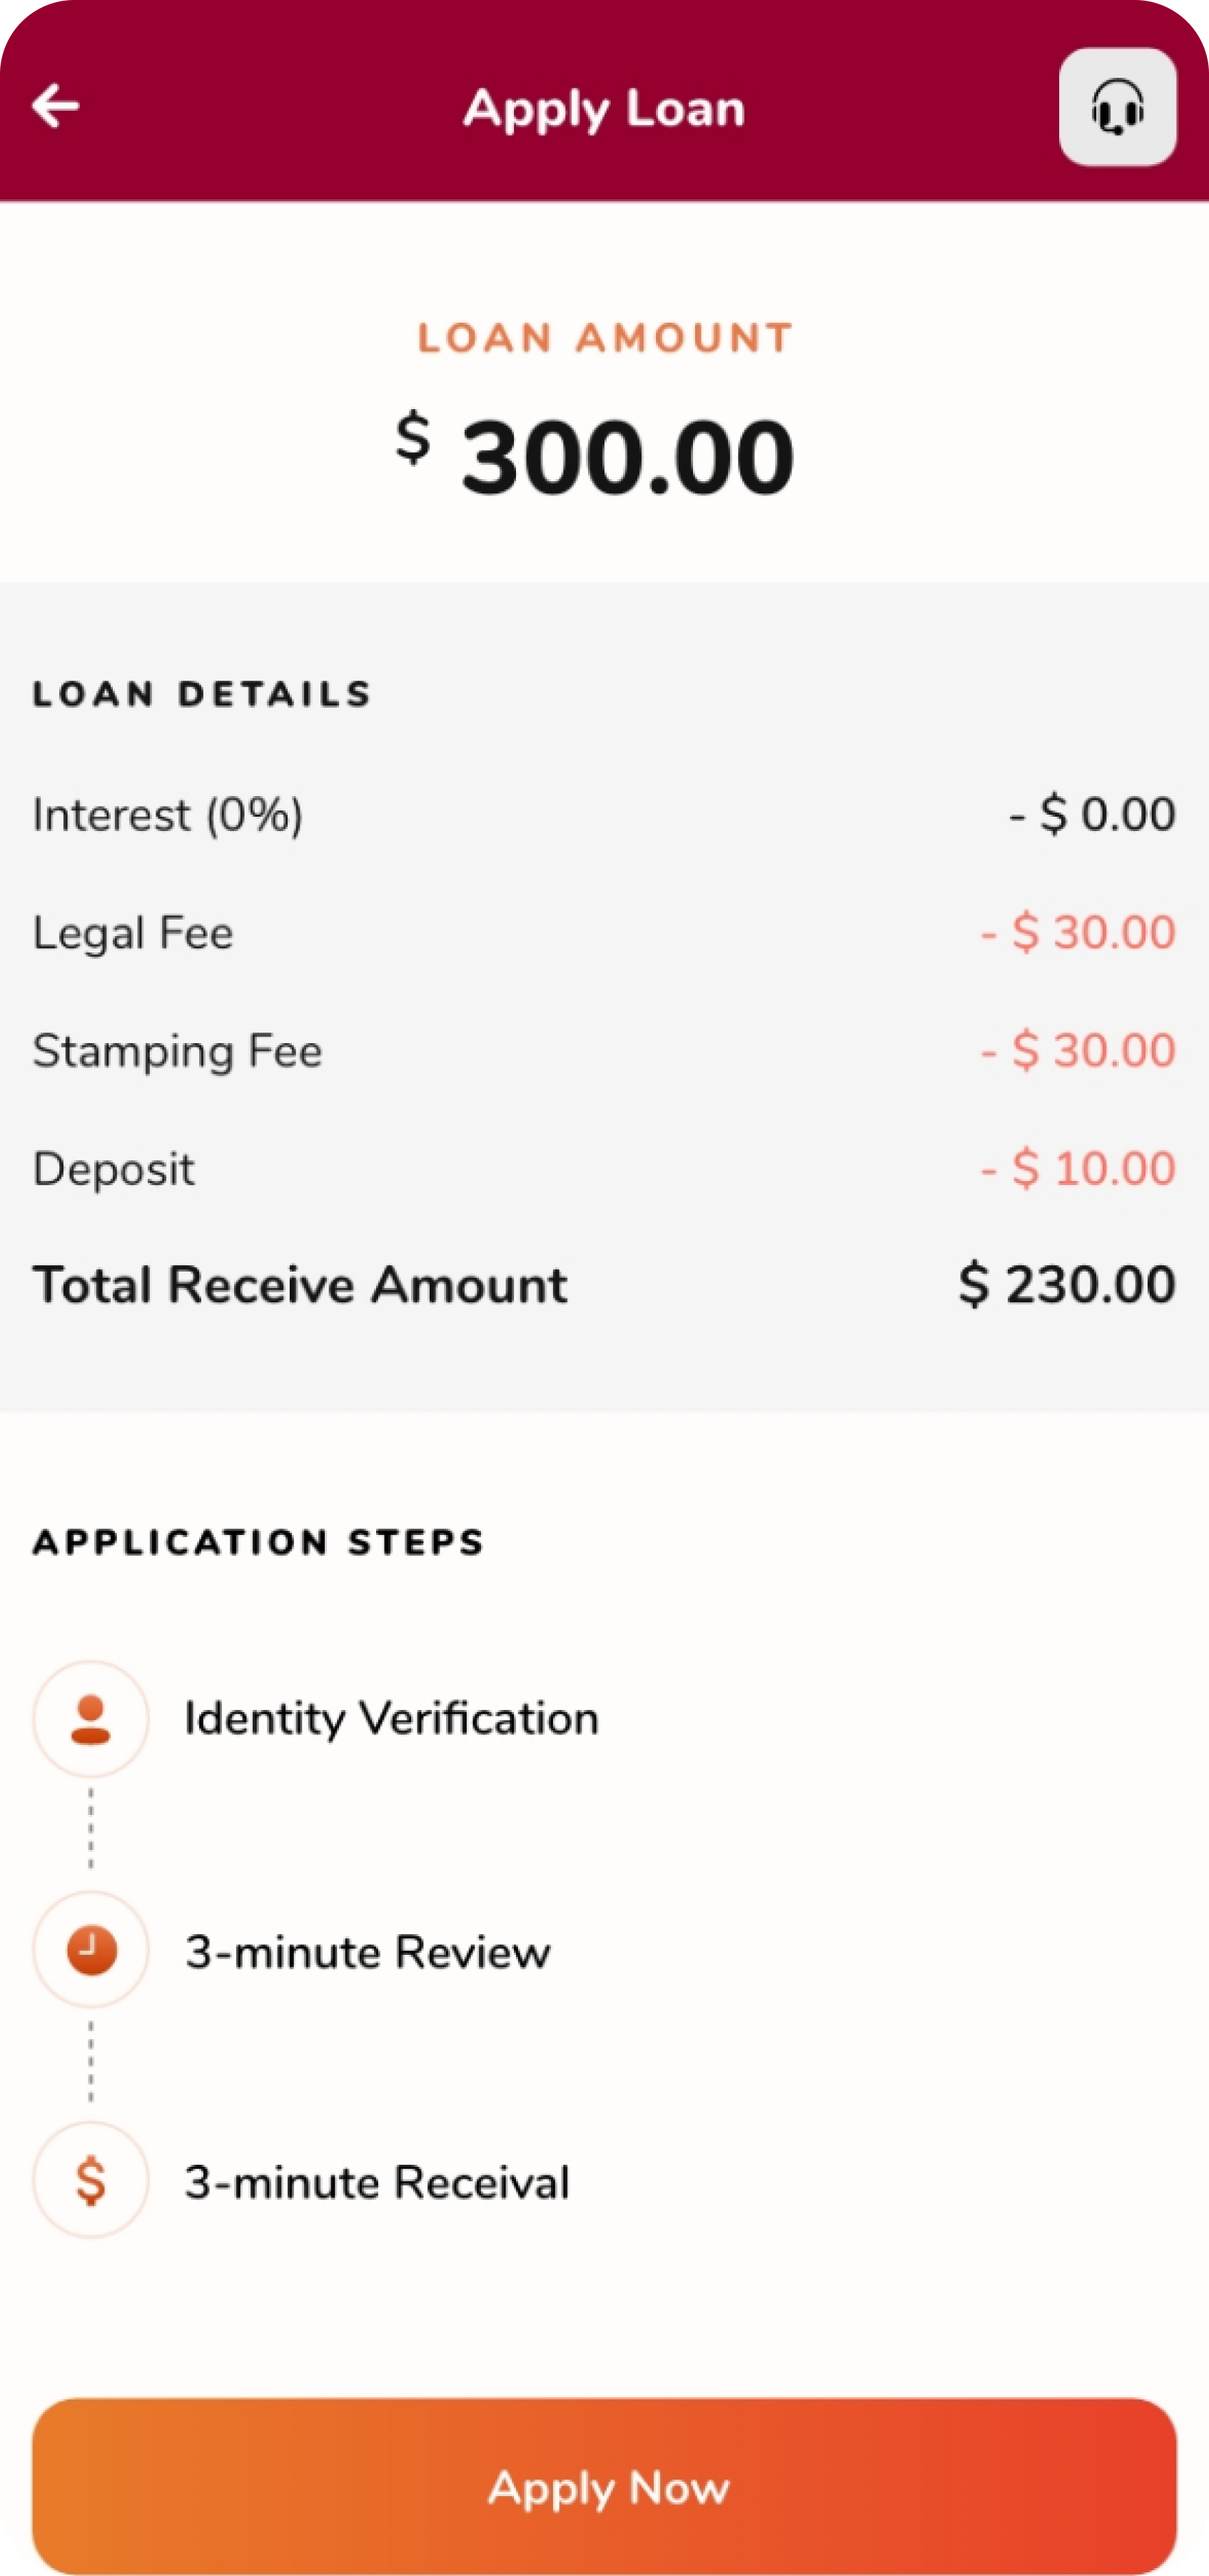The width and height of the screenshot is (1209, 2576).
Task: Tap the Apply Loan header title
Action: pyautogui.click(x=604, y=109)
